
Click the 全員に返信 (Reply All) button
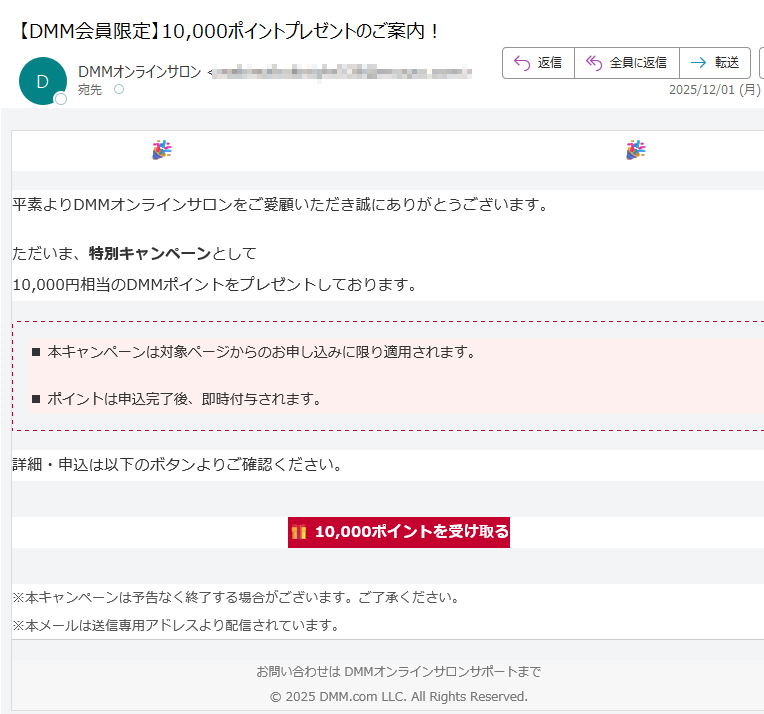click(x=627, y=63)
